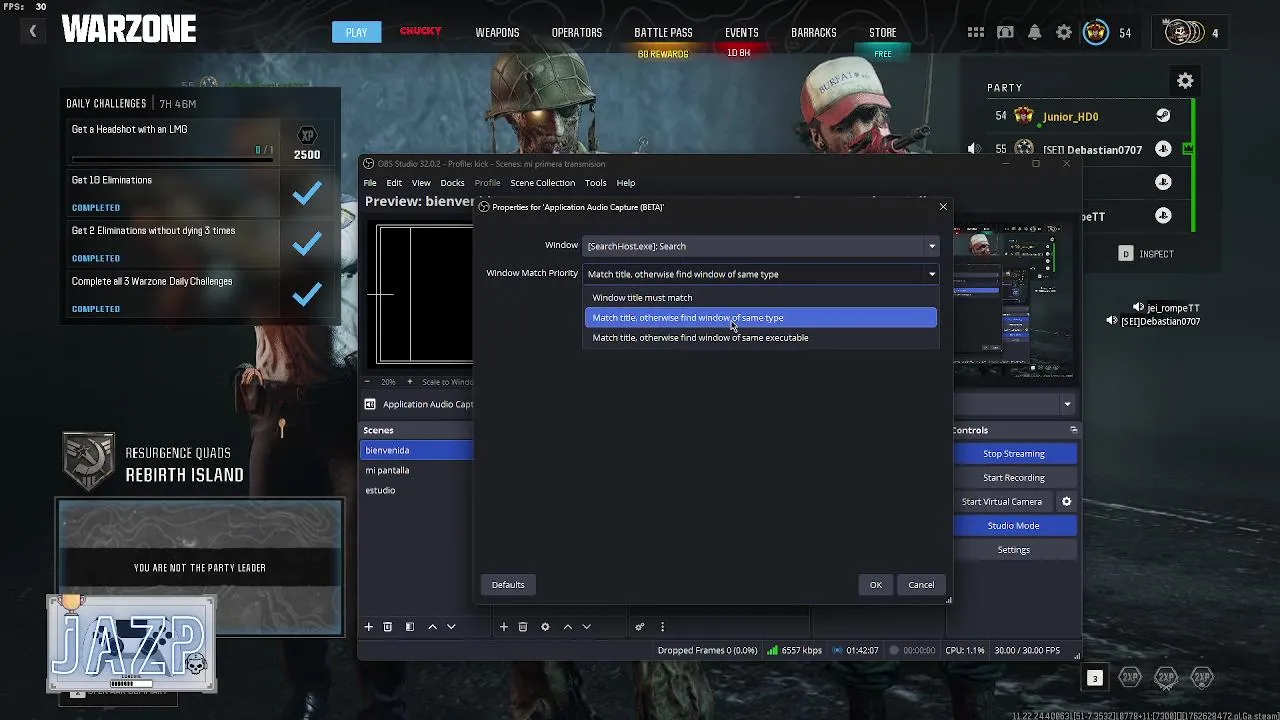Open the Warzone BARRACKS tab

pos(813,32)
